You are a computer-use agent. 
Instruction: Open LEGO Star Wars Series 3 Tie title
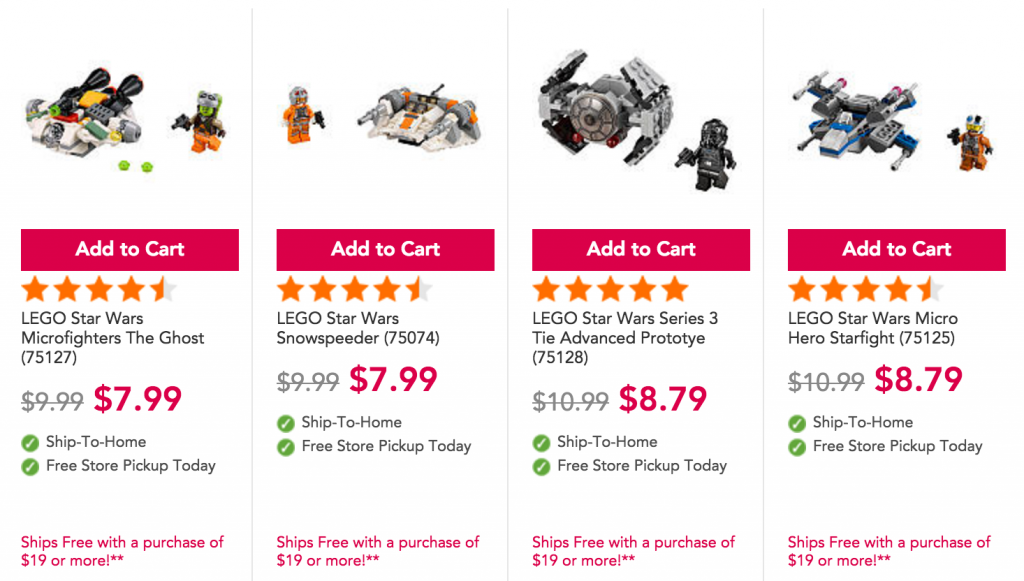(625, 338)
